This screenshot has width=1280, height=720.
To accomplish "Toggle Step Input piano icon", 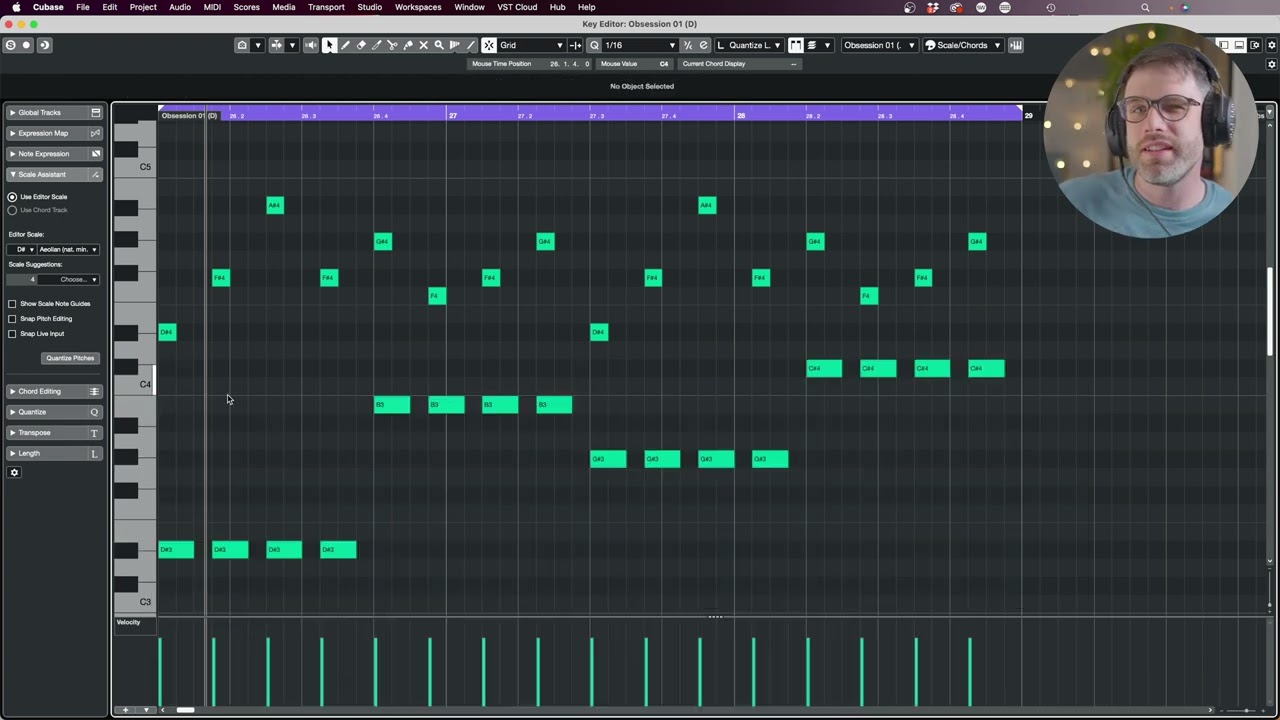I will pyautogui.click(x=1016, y=45).
